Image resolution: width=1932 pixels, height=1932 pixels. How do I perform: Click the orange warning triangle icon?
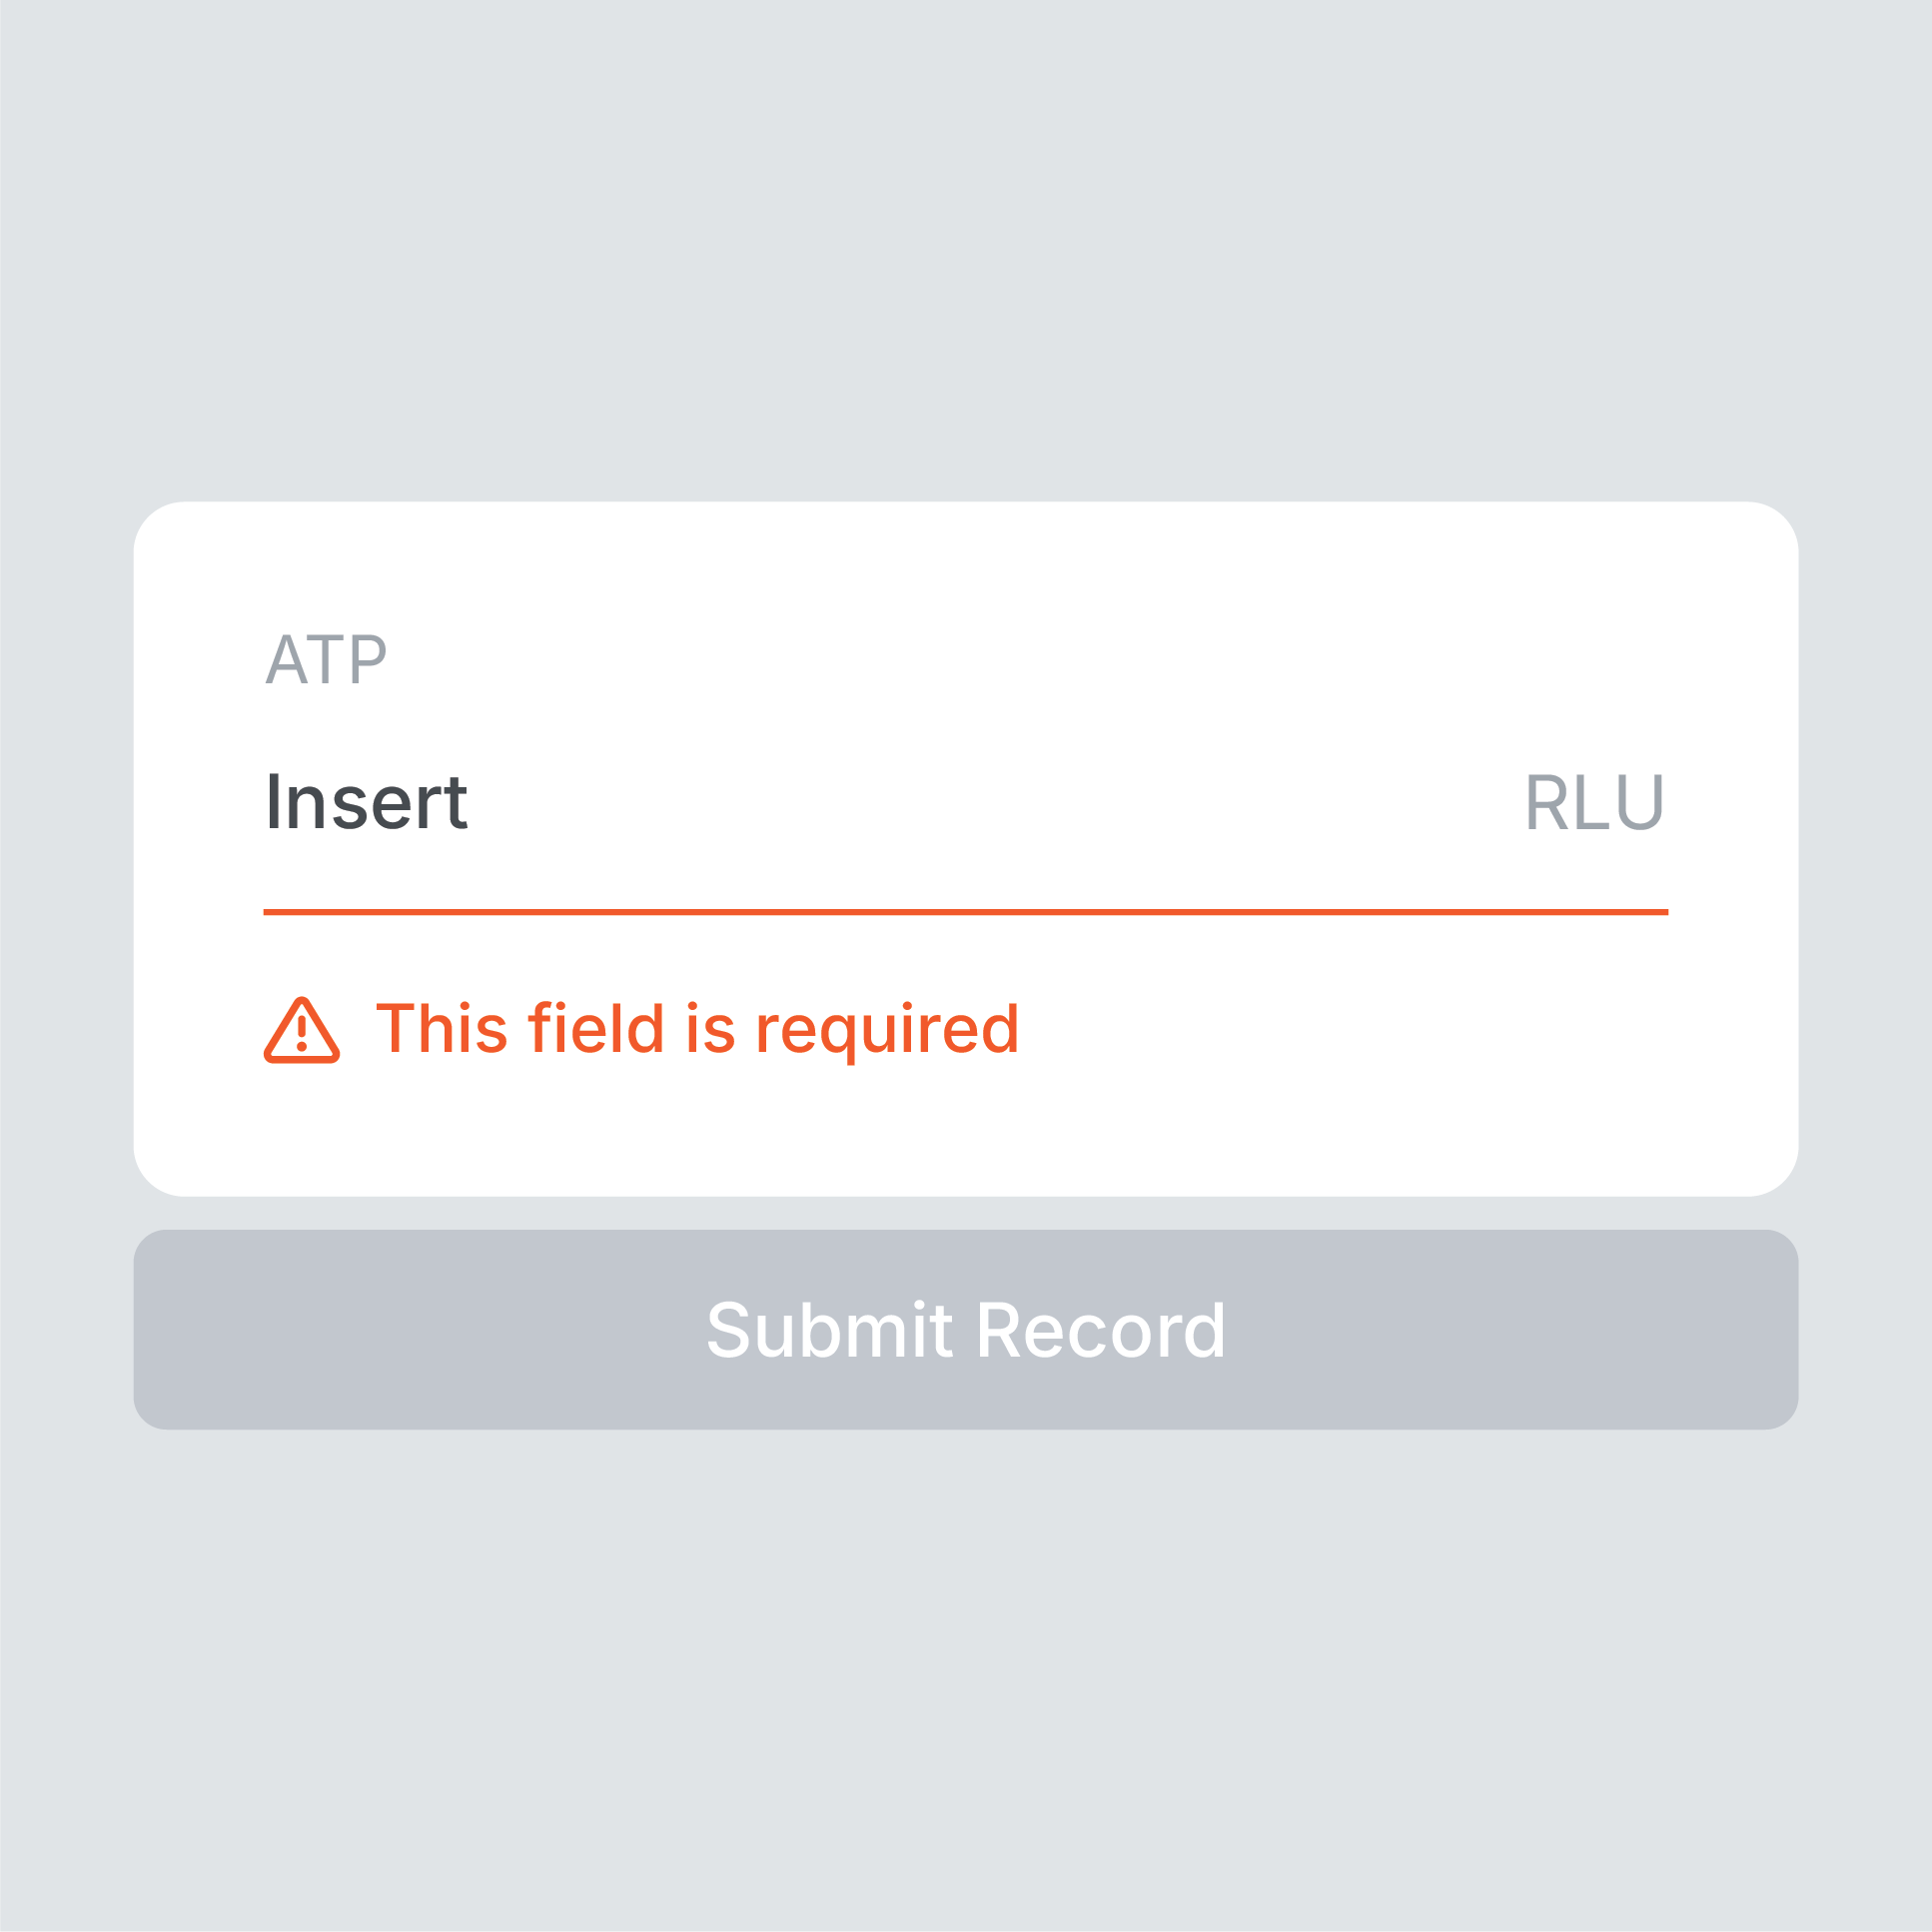point(302,1030)
